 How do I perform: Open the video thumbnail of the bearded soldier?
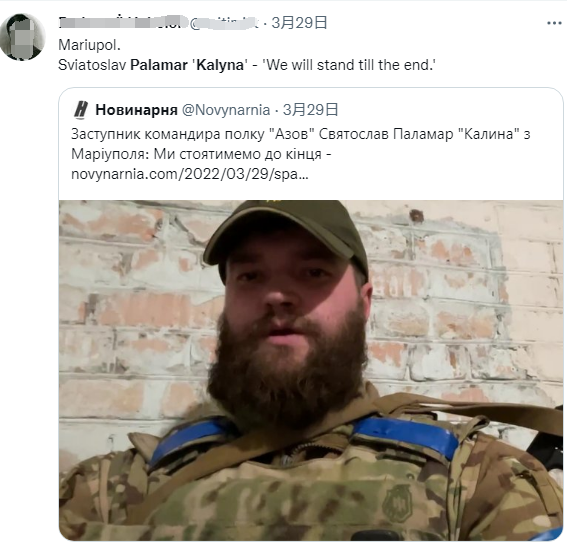(311, 370)
